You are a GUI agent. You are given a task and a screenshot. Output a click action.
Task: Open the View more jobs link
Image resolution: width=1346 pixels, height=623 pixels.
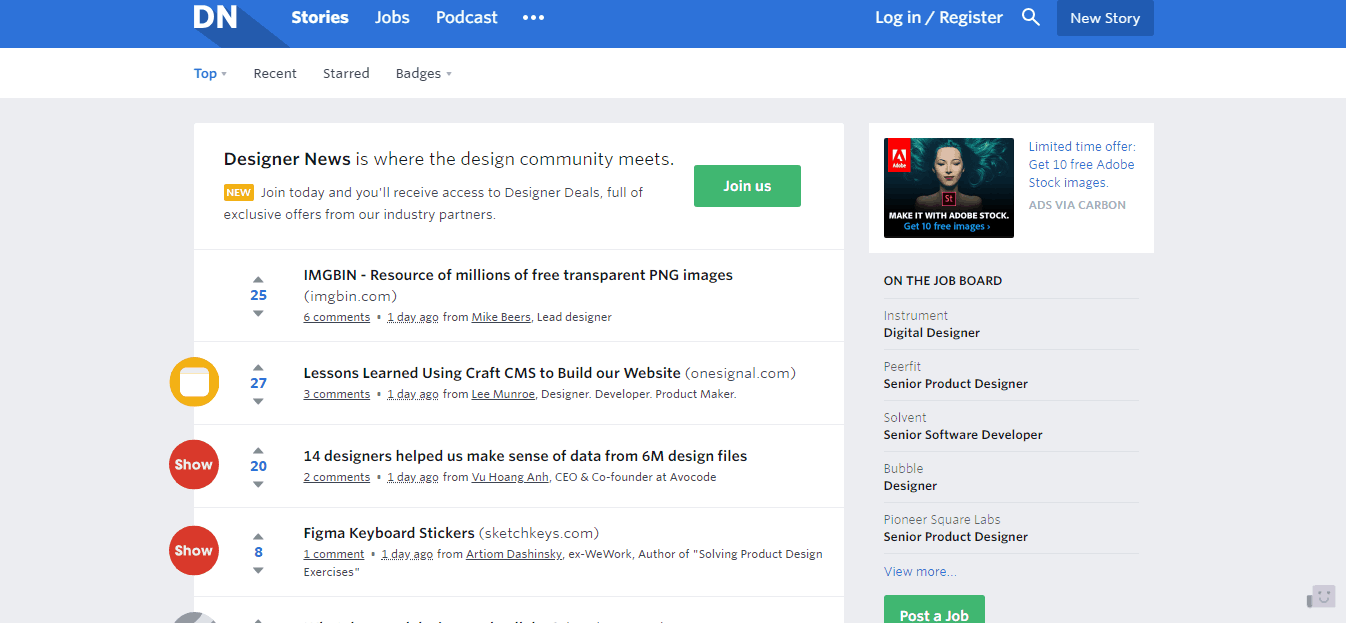pyautogui.click(x=920, y=571)
